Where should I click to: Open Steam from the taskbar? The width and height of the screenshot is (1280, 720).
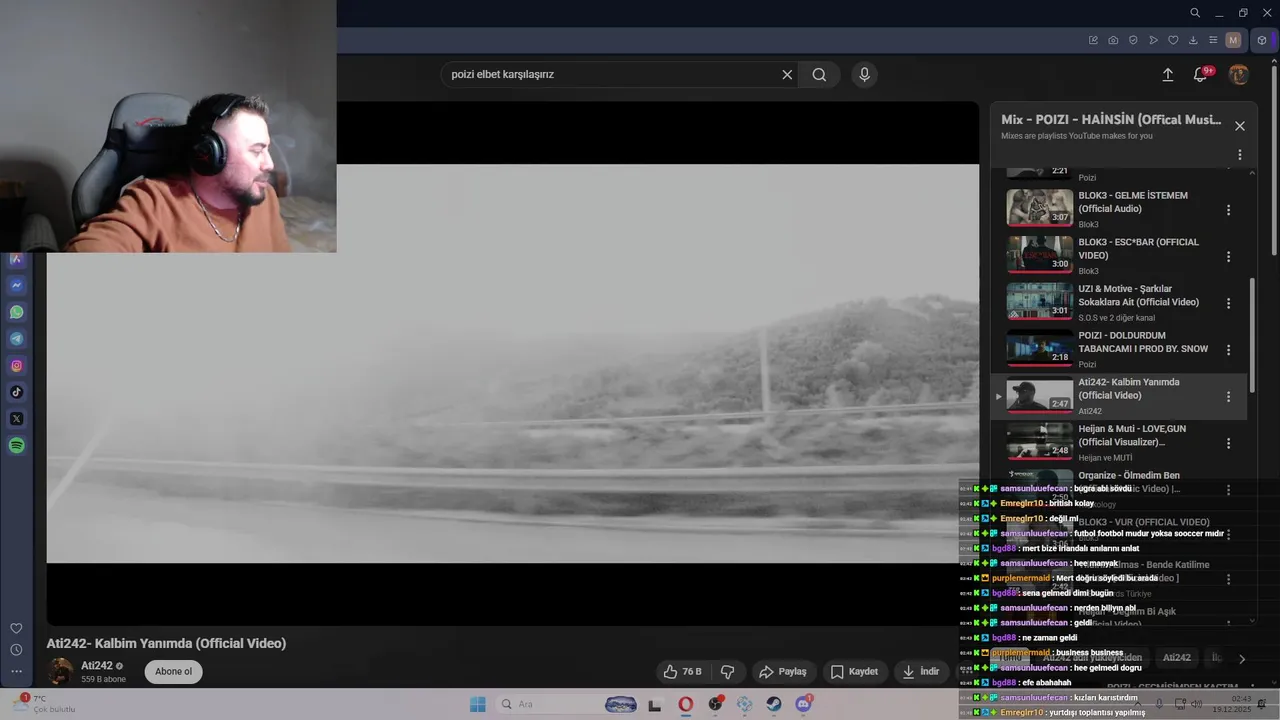pyautogui.click(x=774, y=704)
